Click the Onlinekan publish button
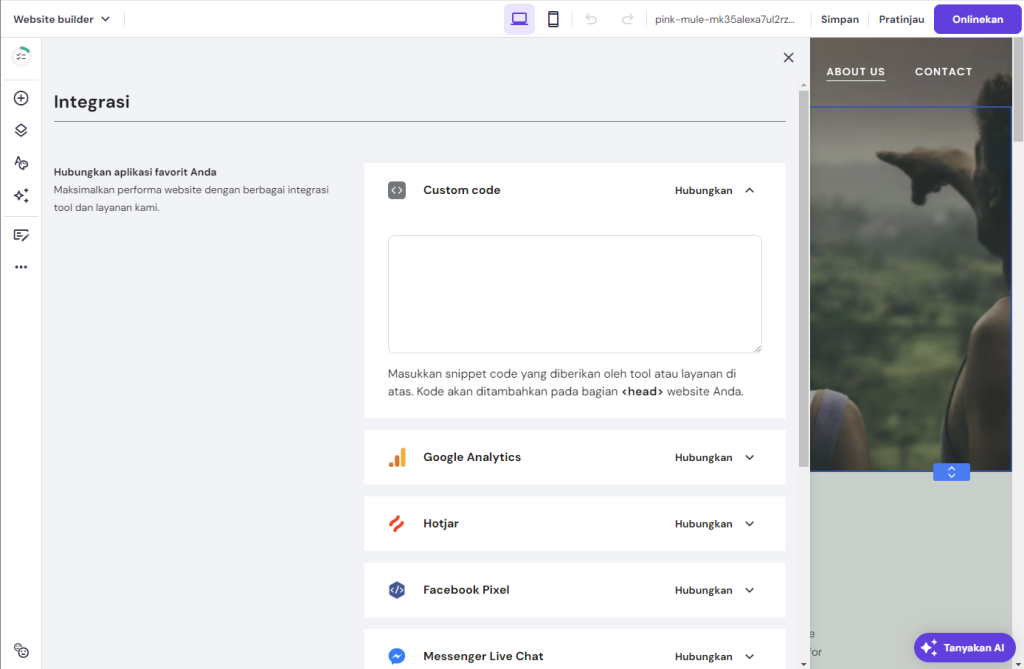This screenshot has width=1024, height=669. (x=977, y=18)
